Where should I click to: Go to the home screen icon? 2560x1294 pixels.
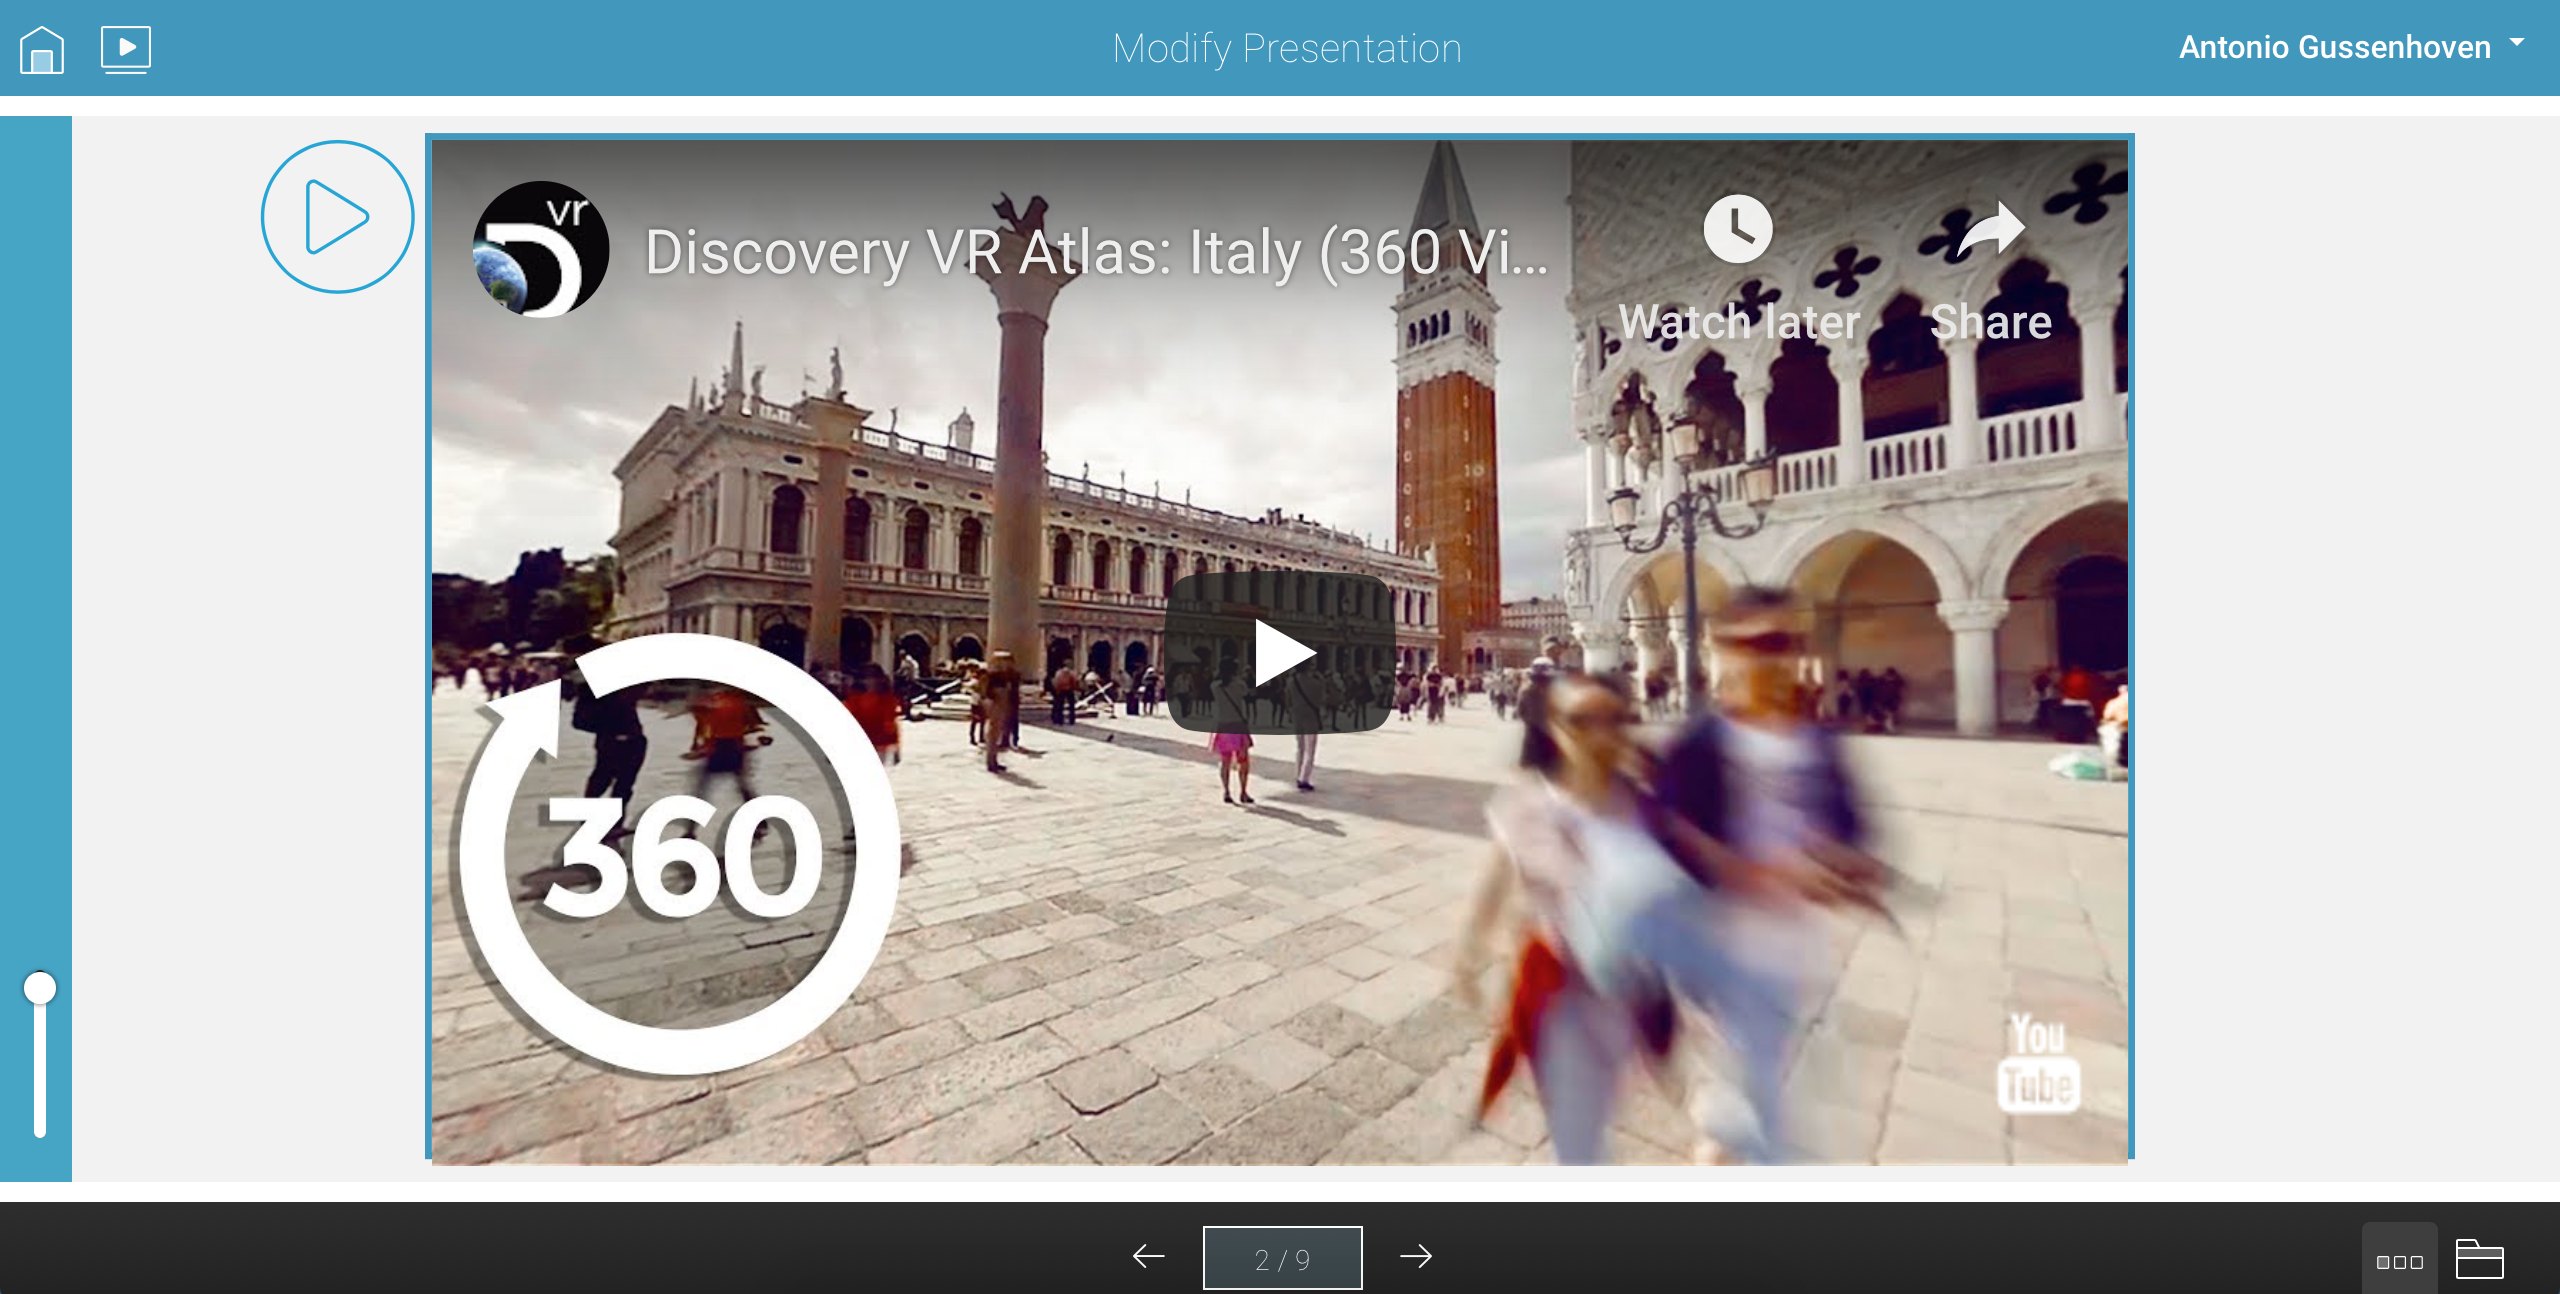point(42,49)
